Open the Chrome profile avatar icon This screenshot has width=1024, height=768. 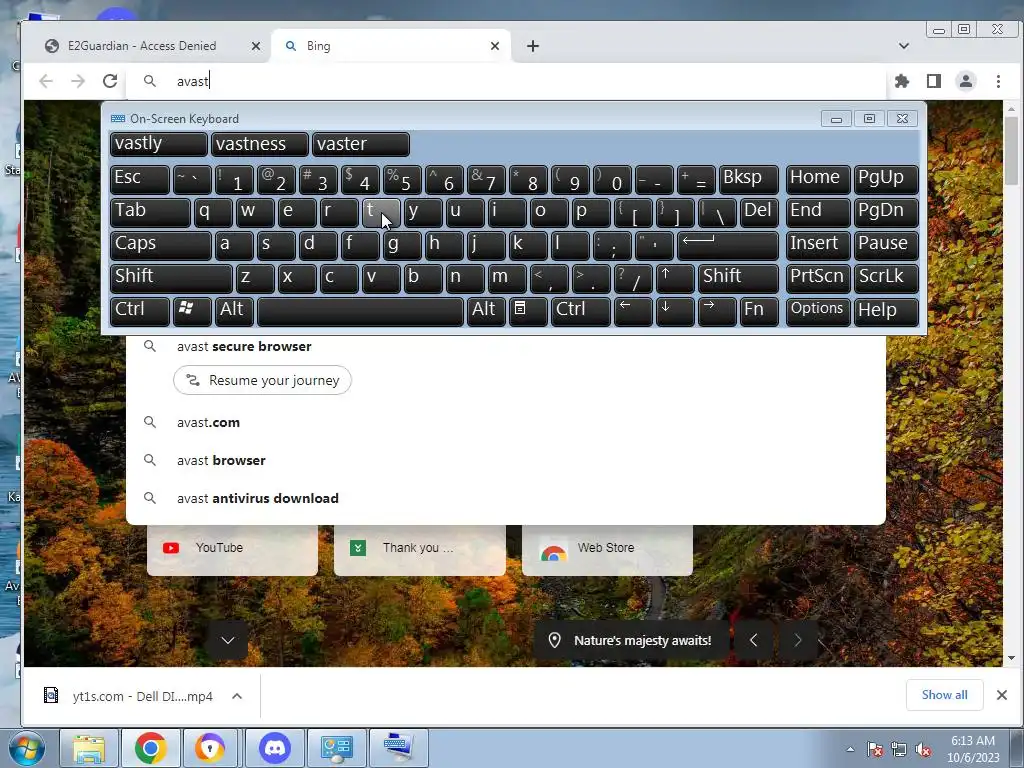pos(966,81)
